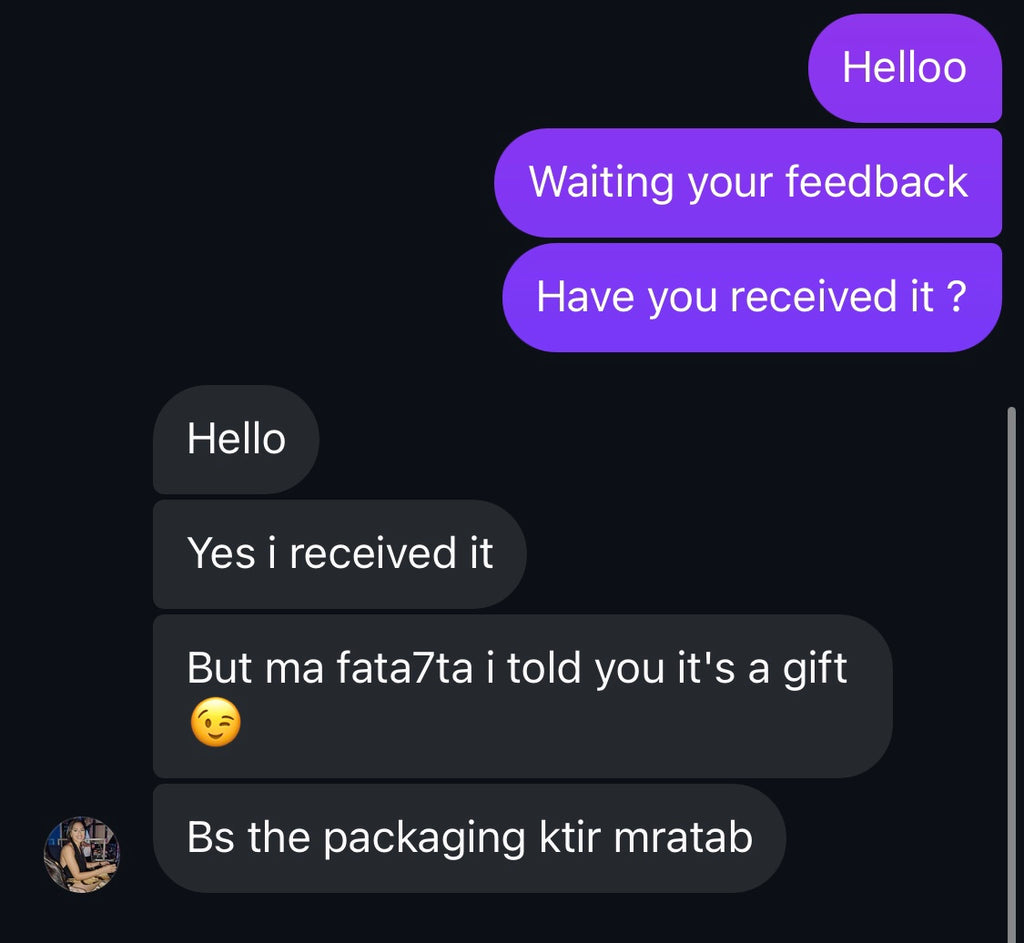Select the 'Bs the packaging ktir mratab' bubble
The image size is (1024, 943).
pos(468,838)
